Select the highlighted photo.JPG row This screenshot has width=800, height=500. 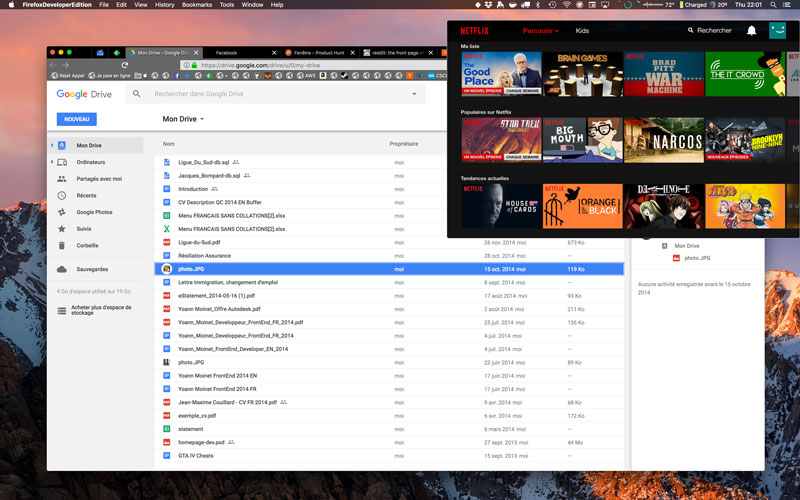point(389,269)
